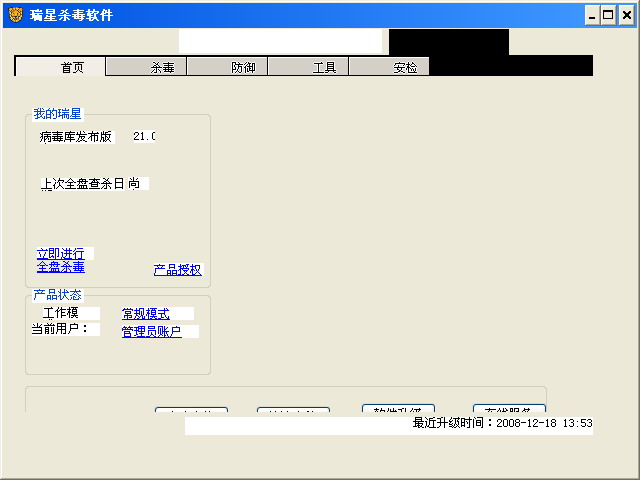Click the 我的瑞星 group heading
The height and width of the screenshot is (480, 640).
point(58,113)
